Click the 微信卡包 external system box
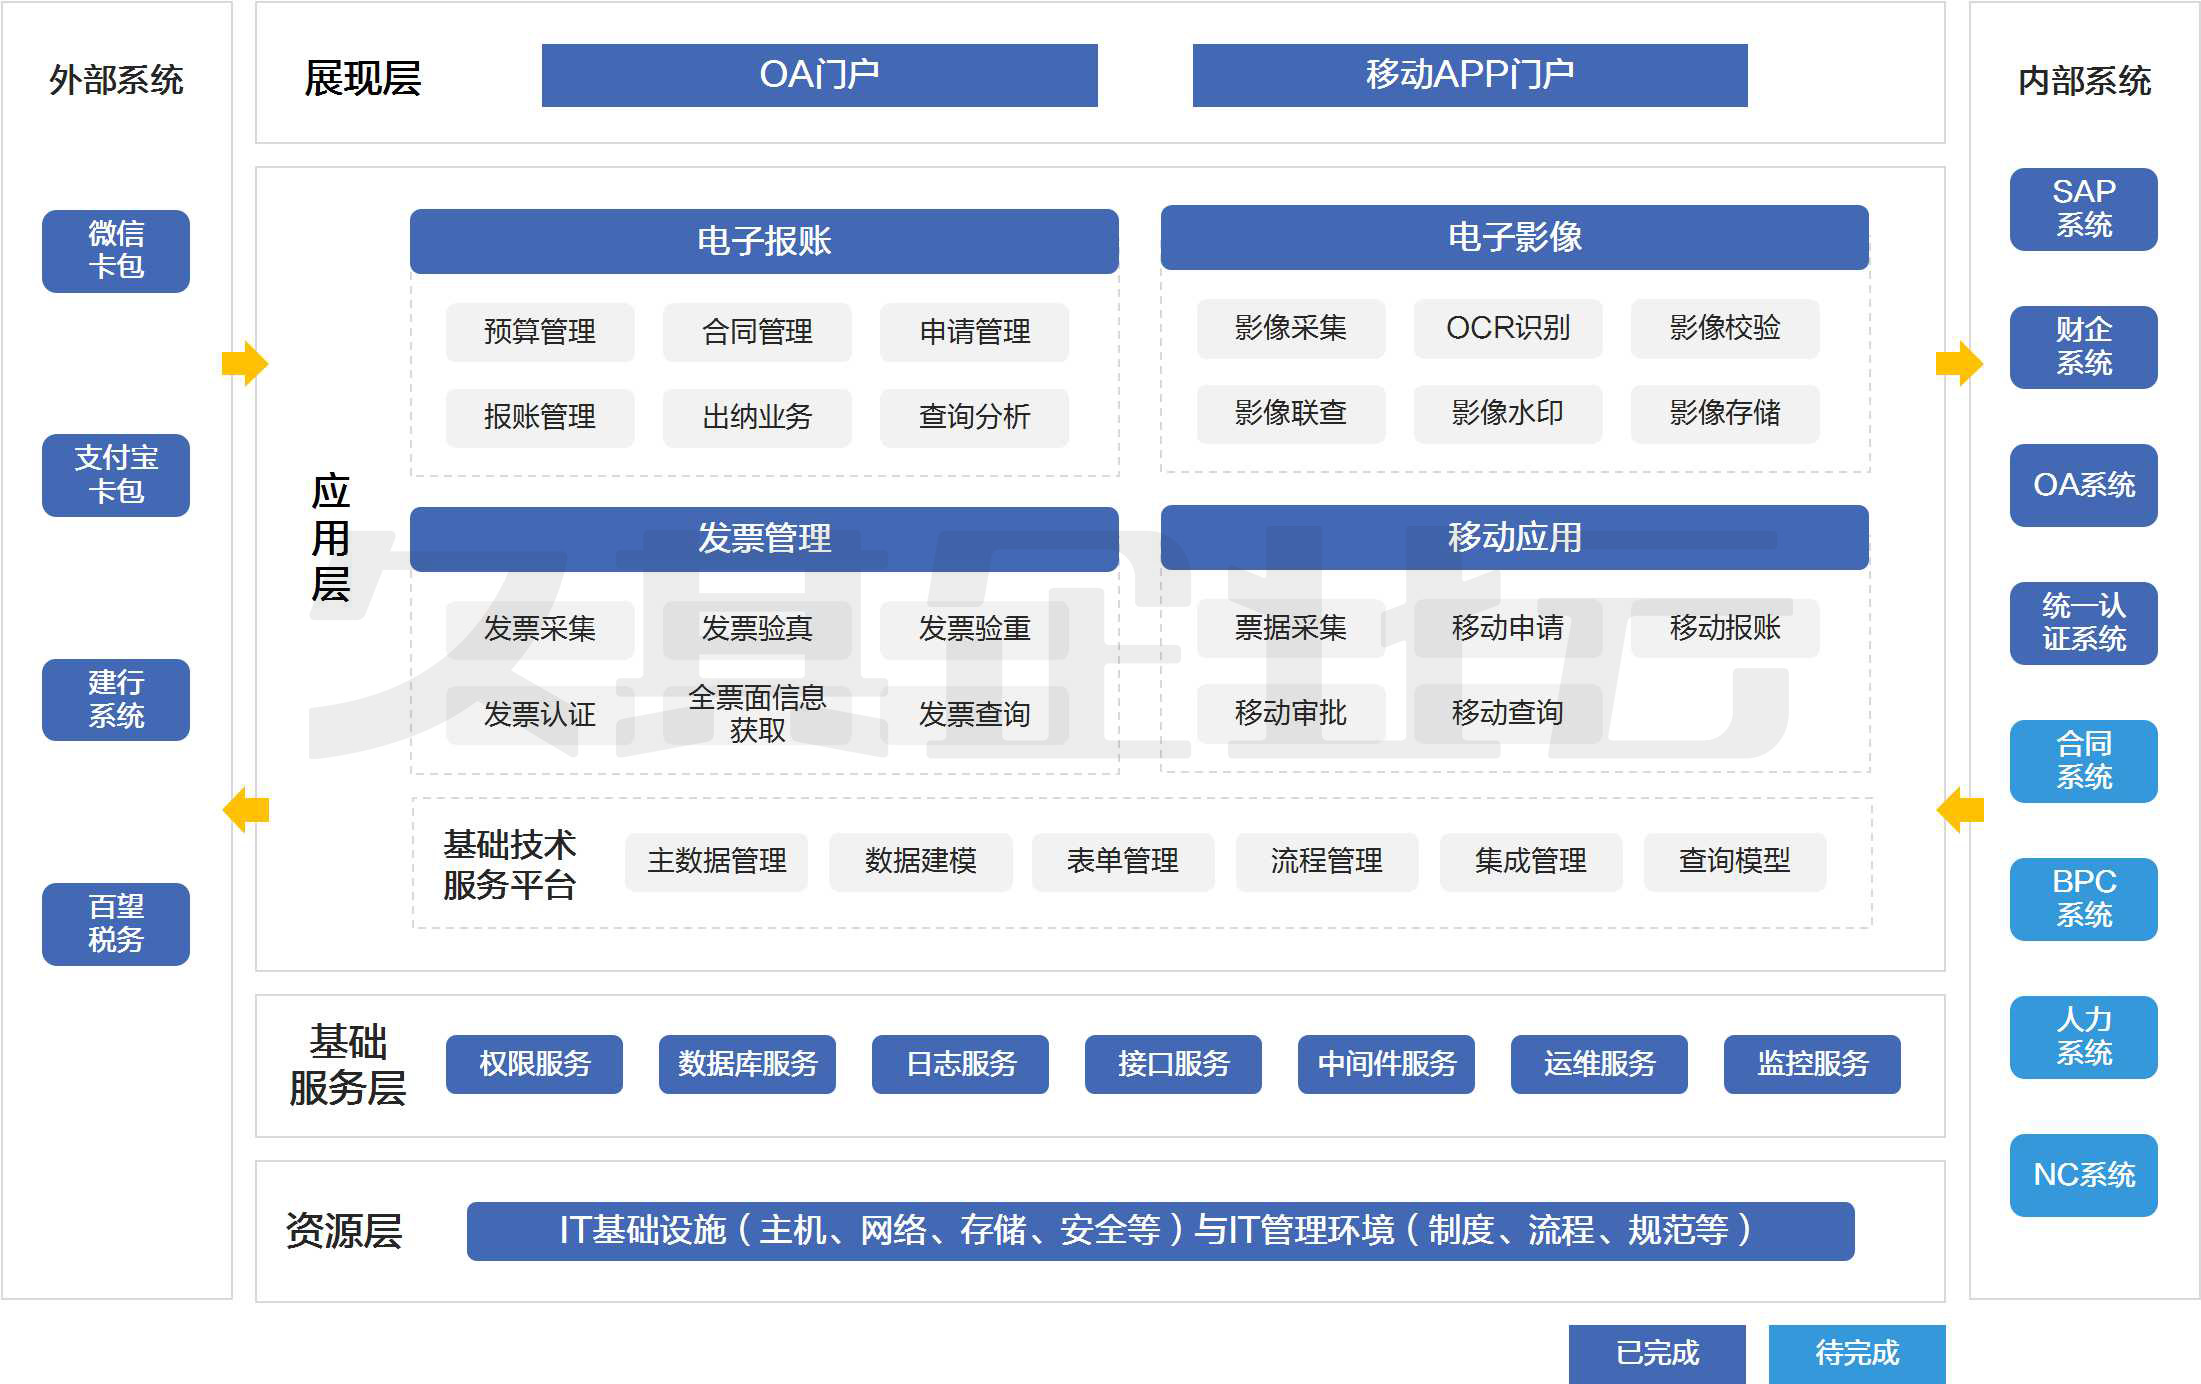The width and height of the screenshot is (2201, 1384). click(116, 251)
